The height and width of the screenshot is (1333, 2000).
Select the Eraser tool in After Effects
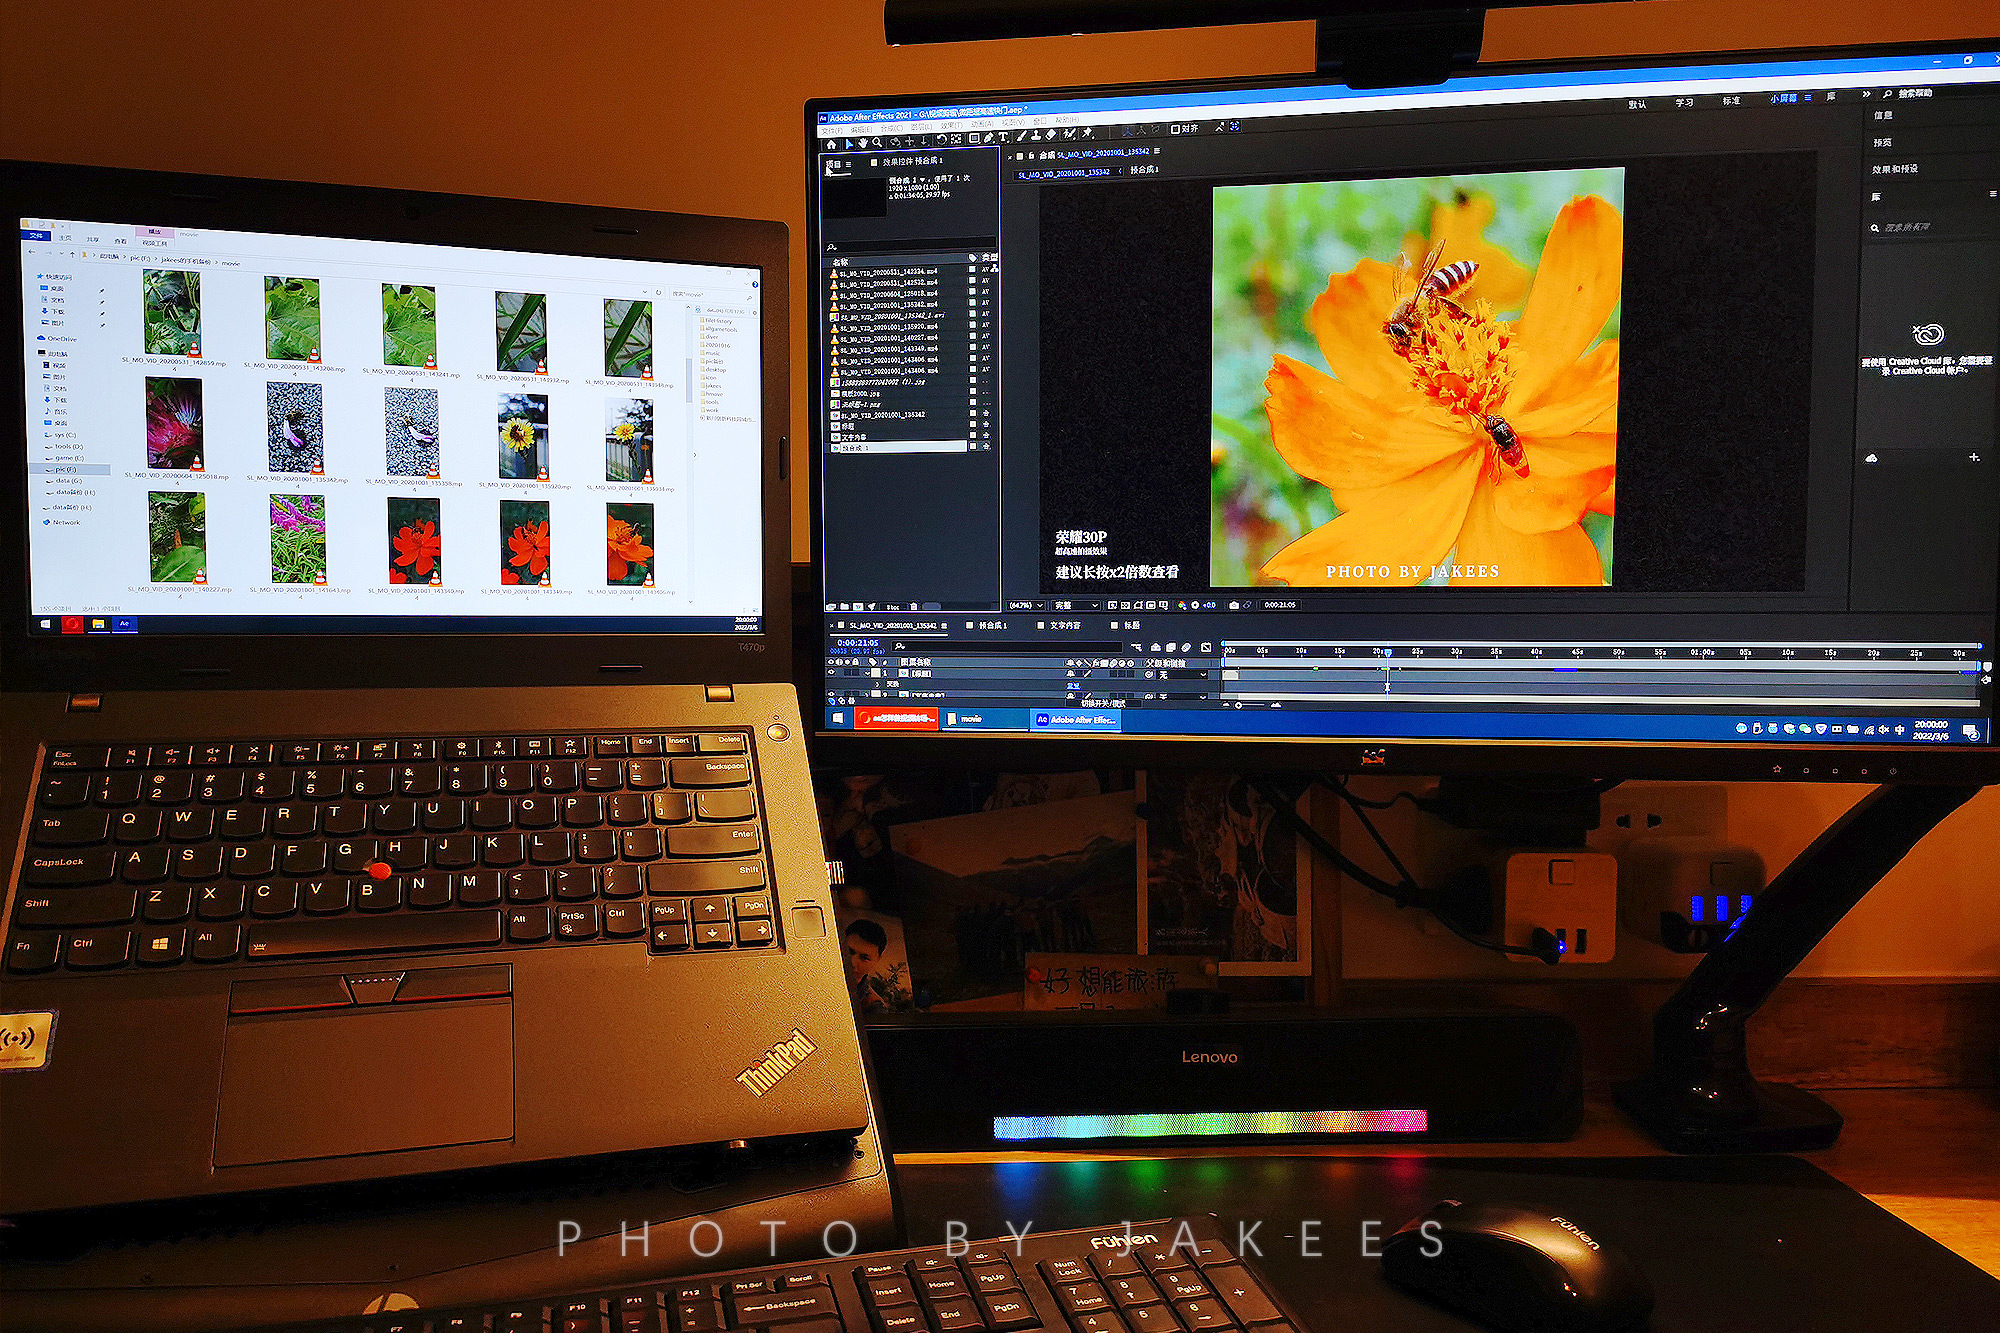(x=1050, y=135)
